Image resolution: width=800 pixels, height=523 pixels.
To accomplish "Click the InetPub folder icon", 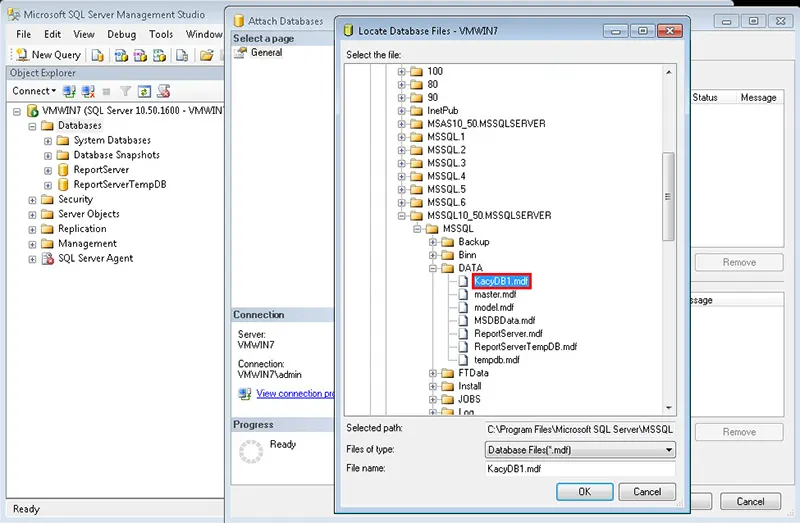I will pyautogui.click(x=416, y=111).
